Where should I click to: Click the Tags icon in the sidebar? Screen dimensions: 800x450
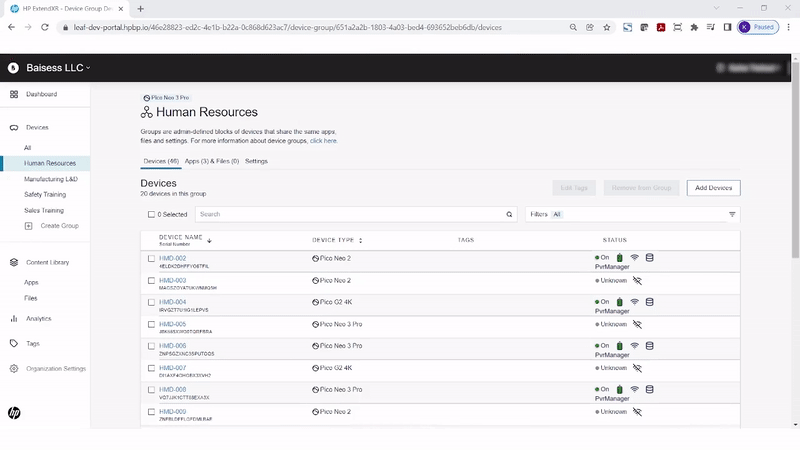14,343
